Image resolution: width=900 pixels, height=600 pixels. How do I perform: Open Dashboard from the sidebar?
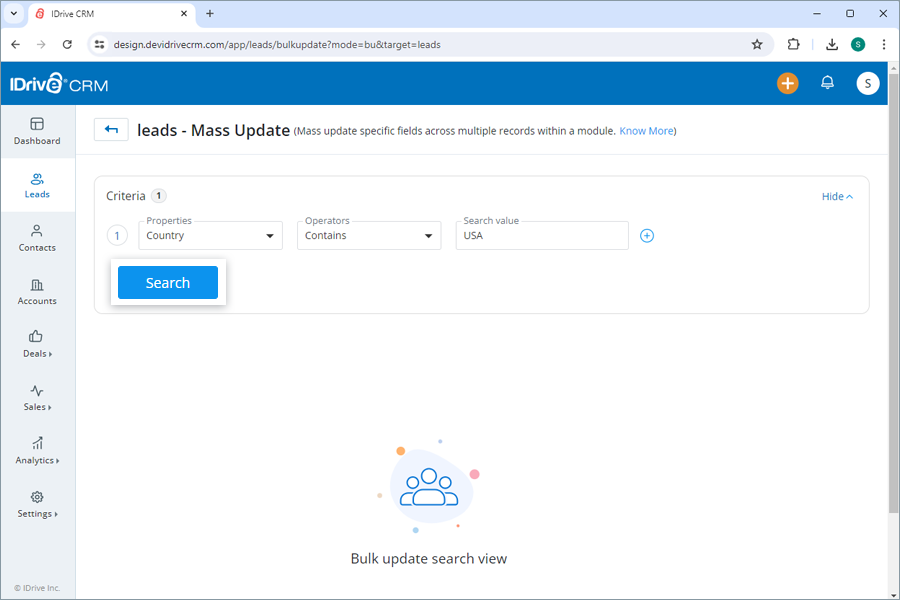(37, 131)
